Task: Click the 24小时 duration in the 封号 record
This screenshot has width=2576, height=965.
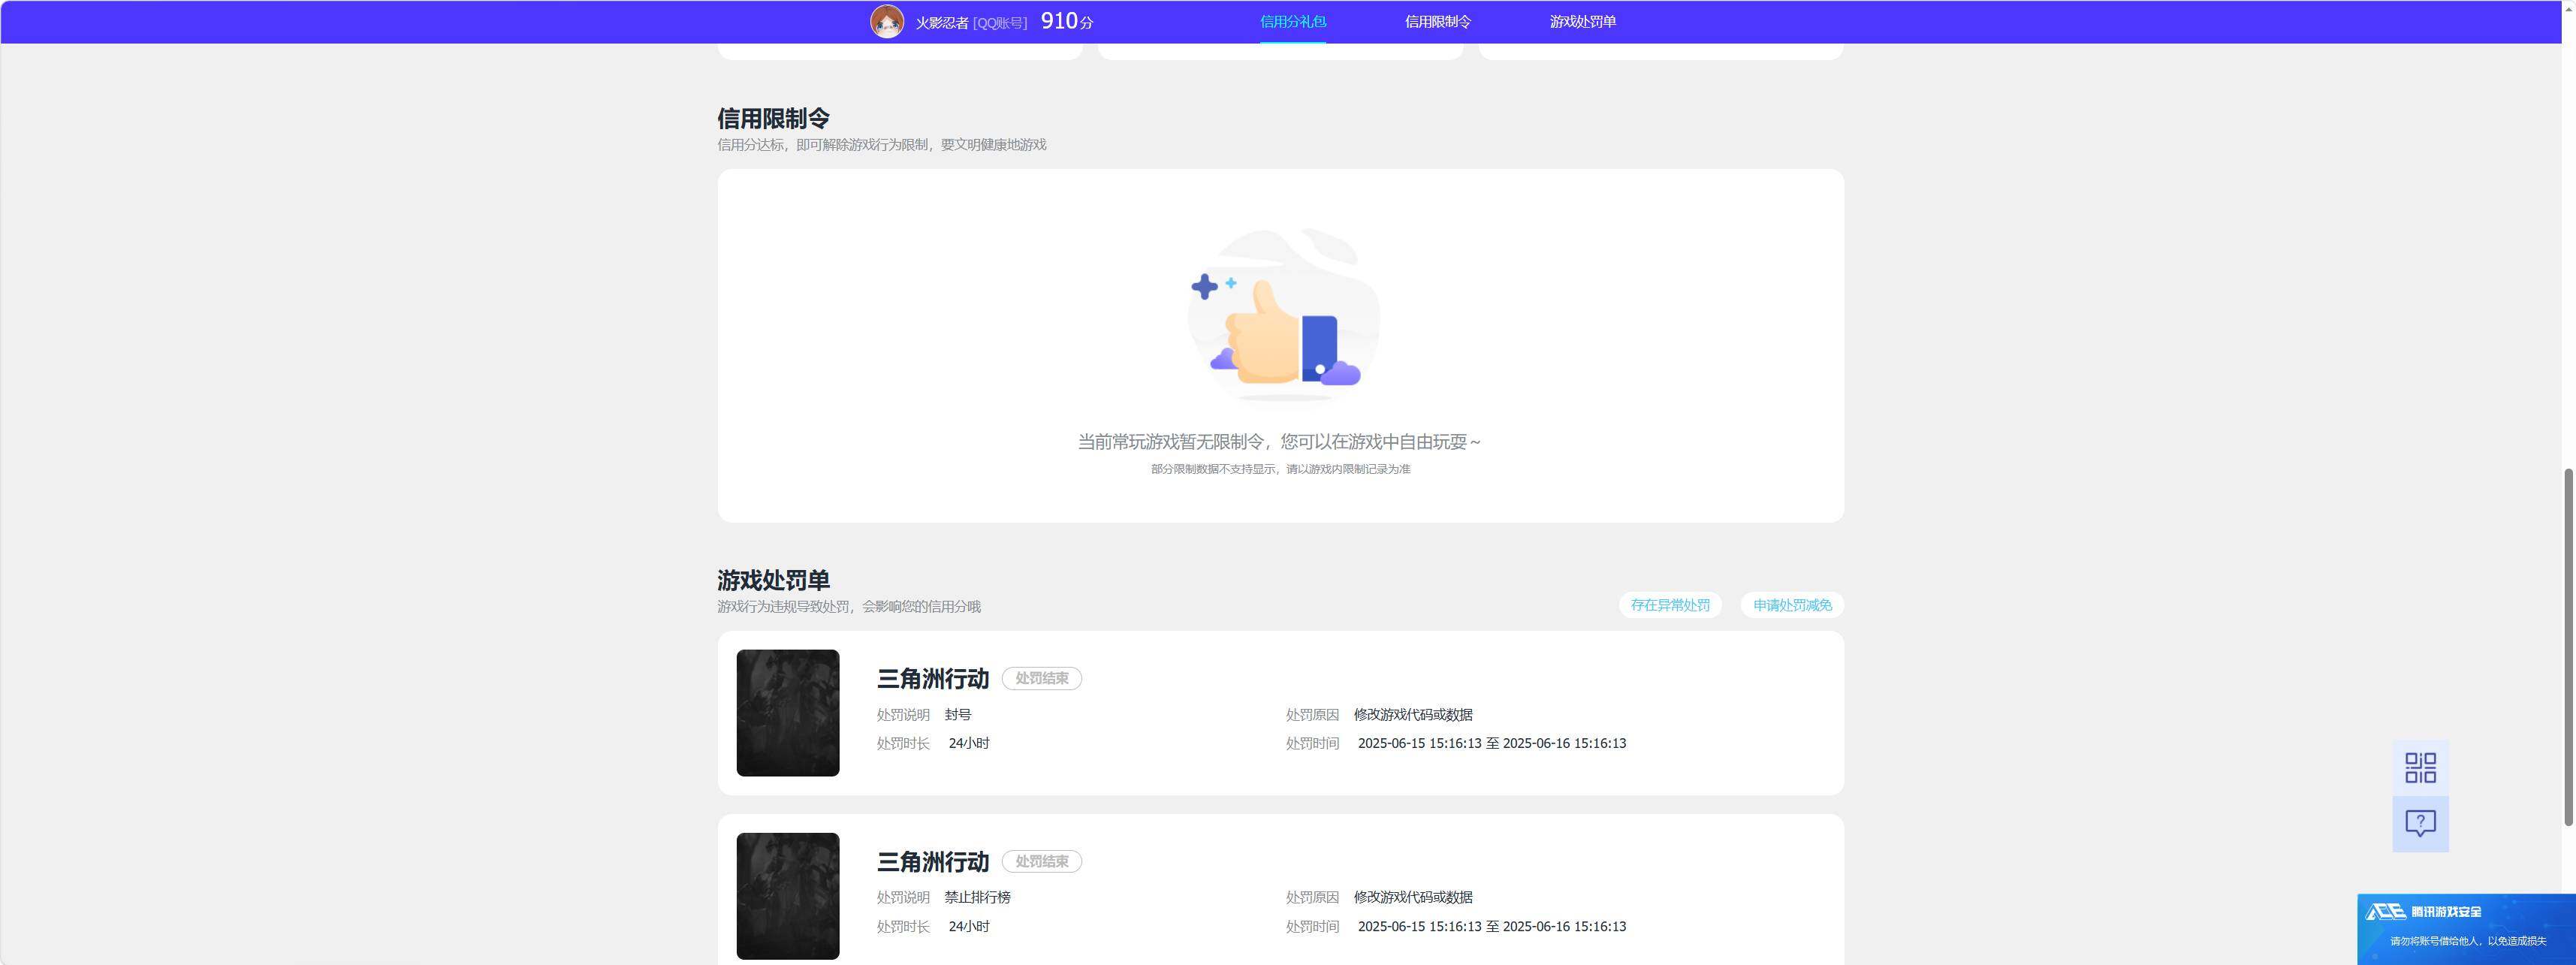Action: pos(969,743)
